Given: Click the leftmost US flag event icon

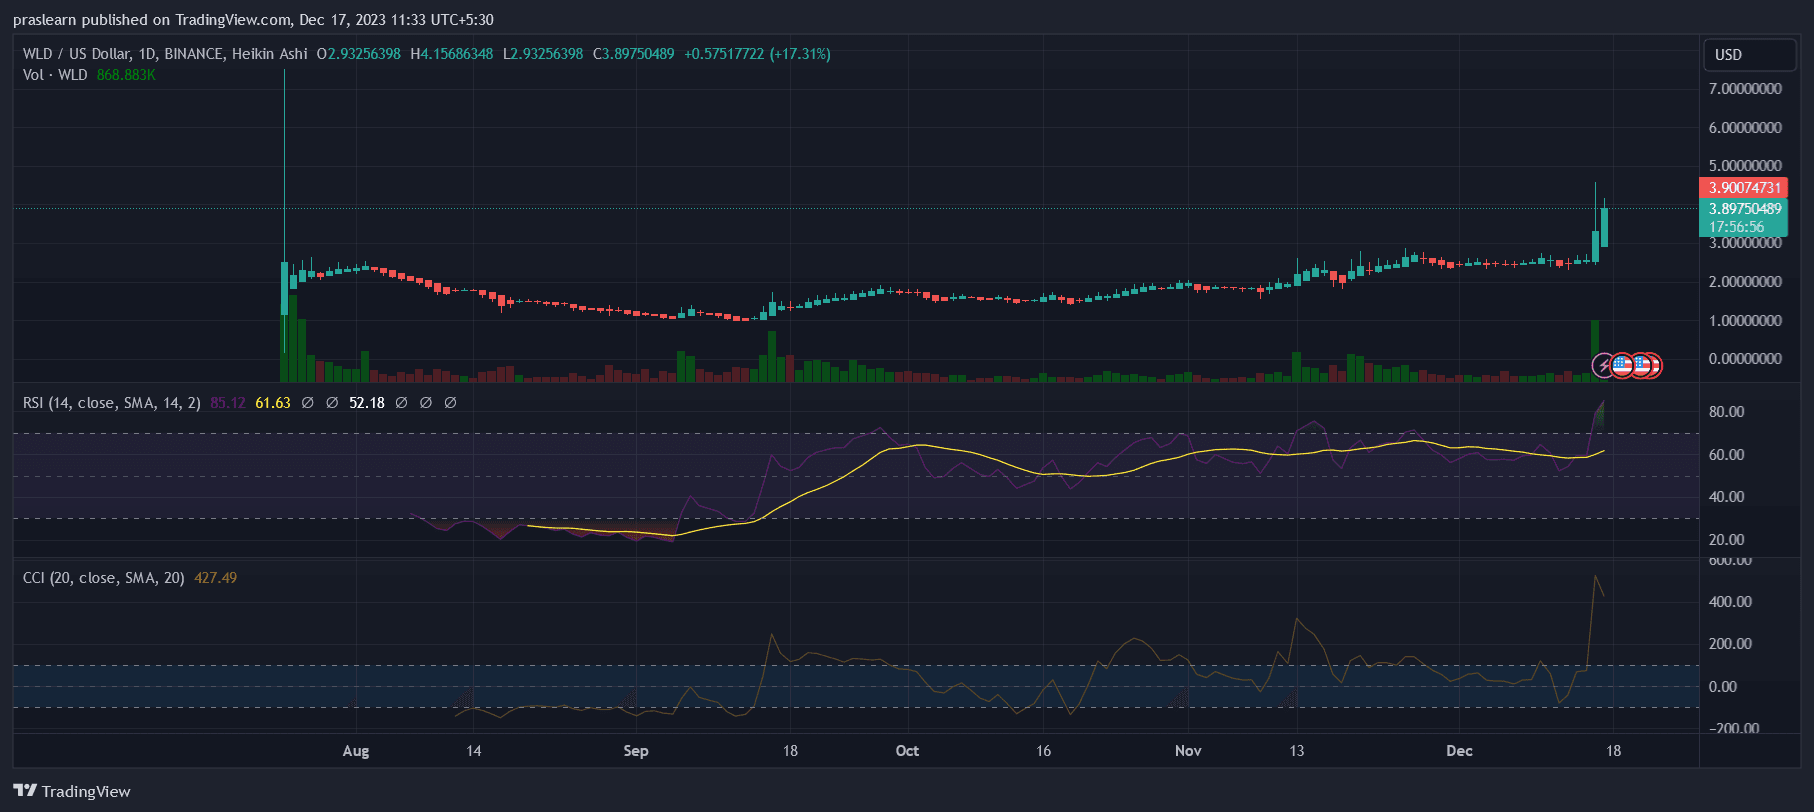Looking at the screenshot, I should coord(1621,366).
